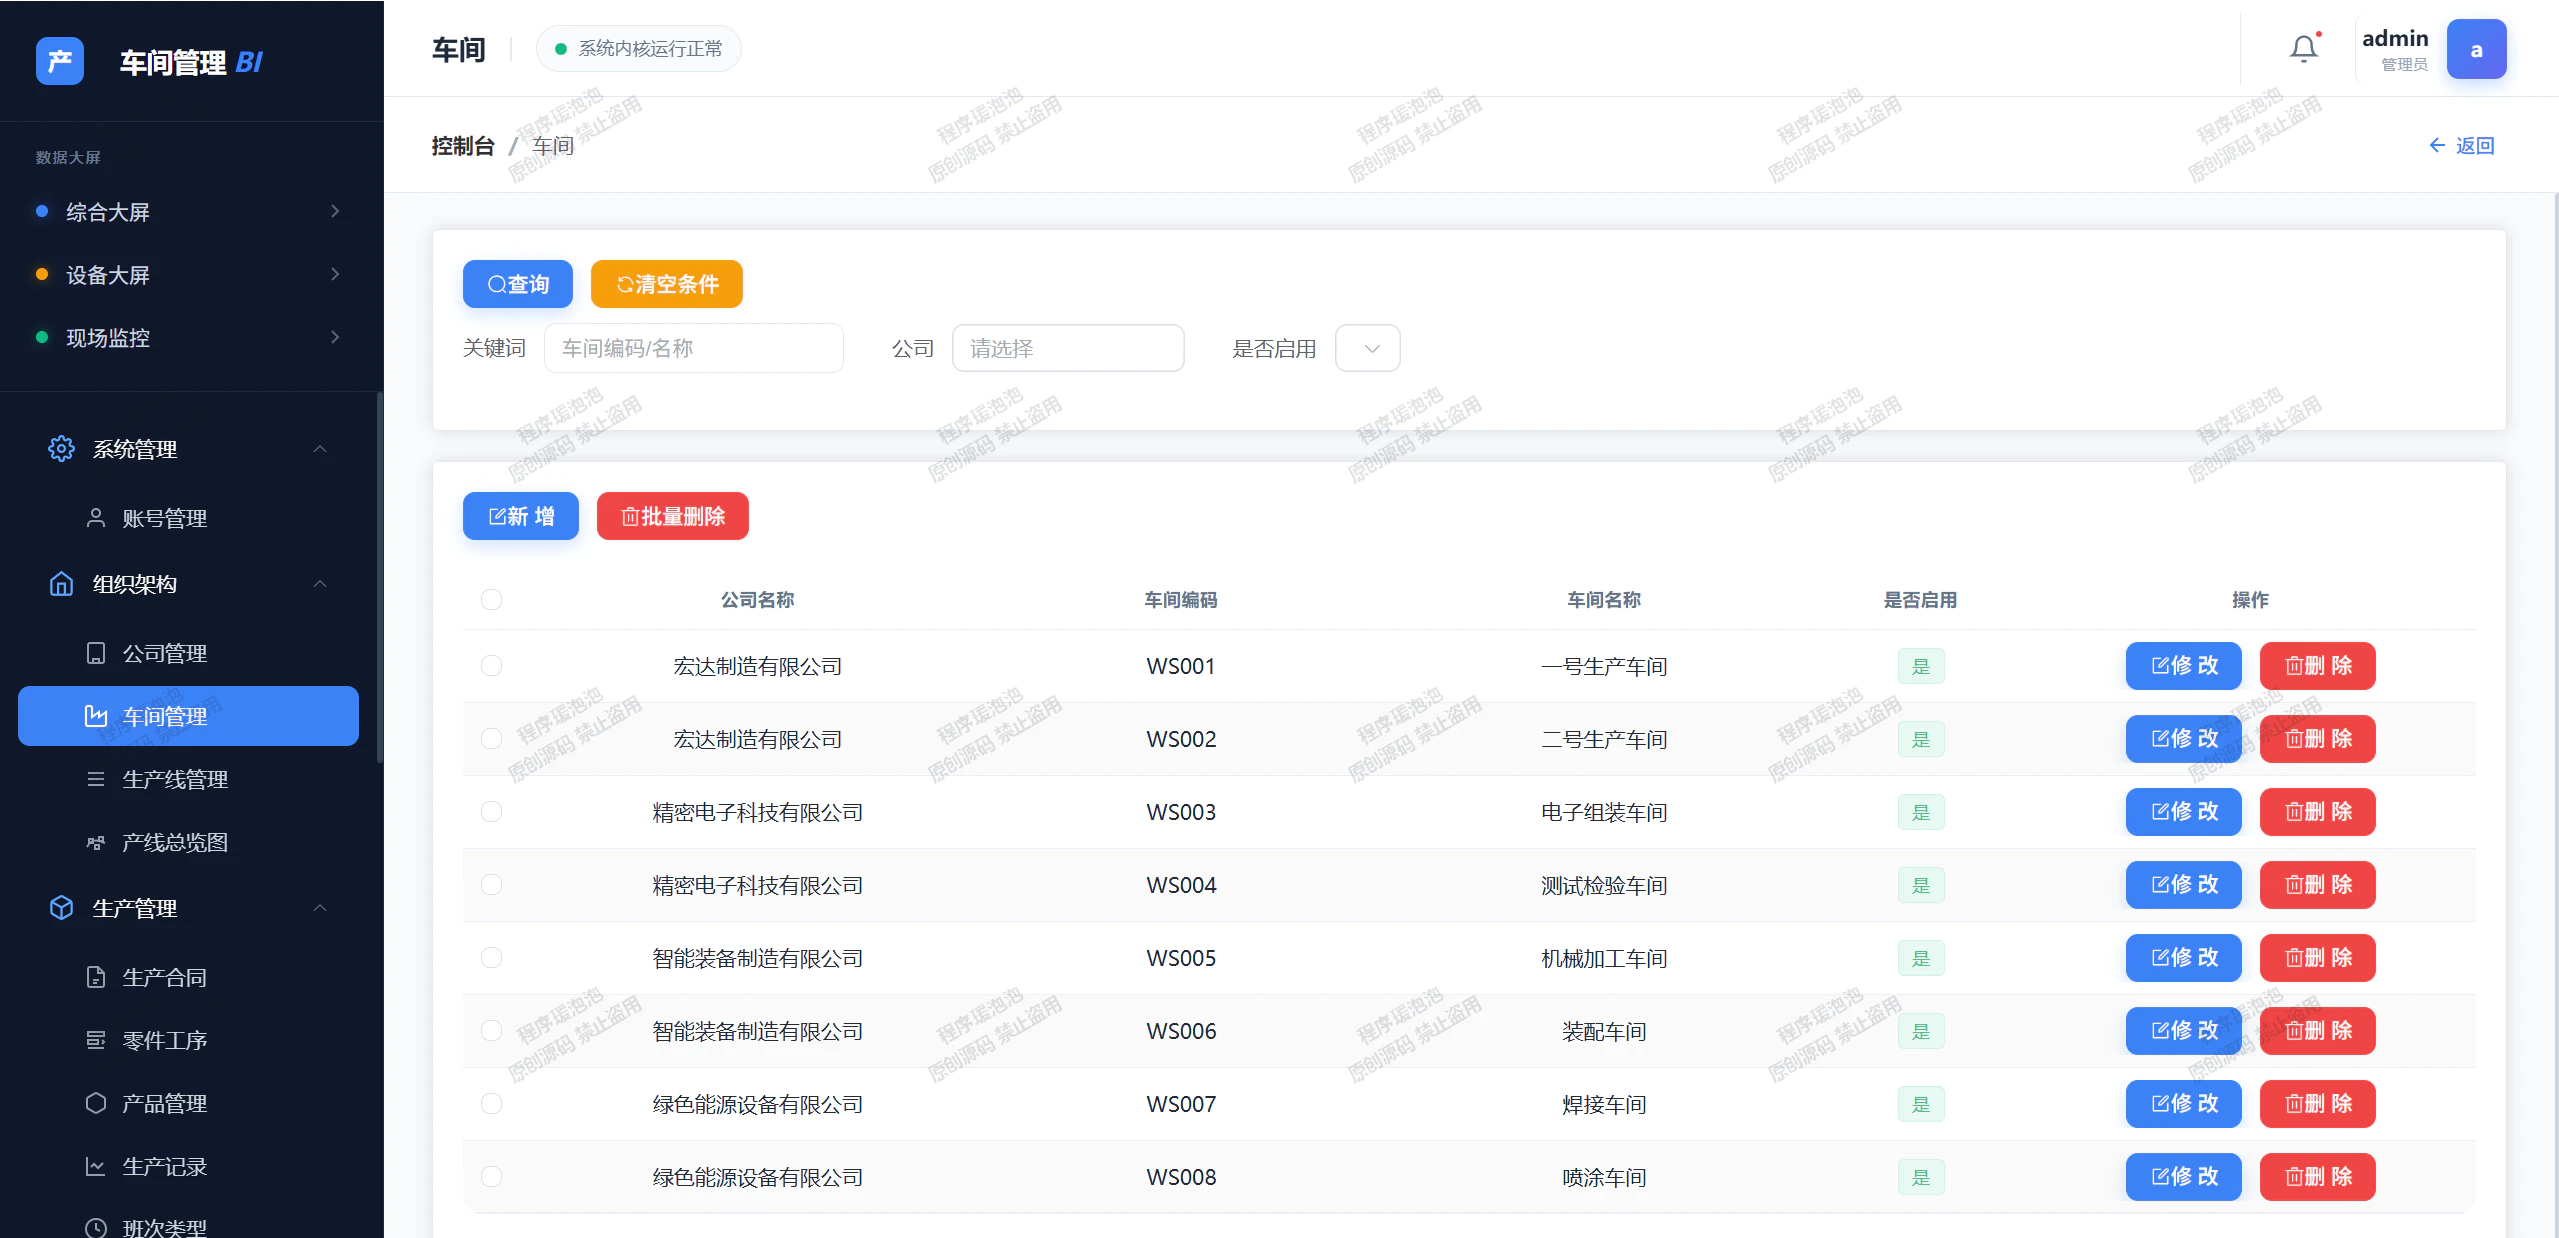
Task: Click the 产线总览图 diagram icon
Action: click(96, 842)
